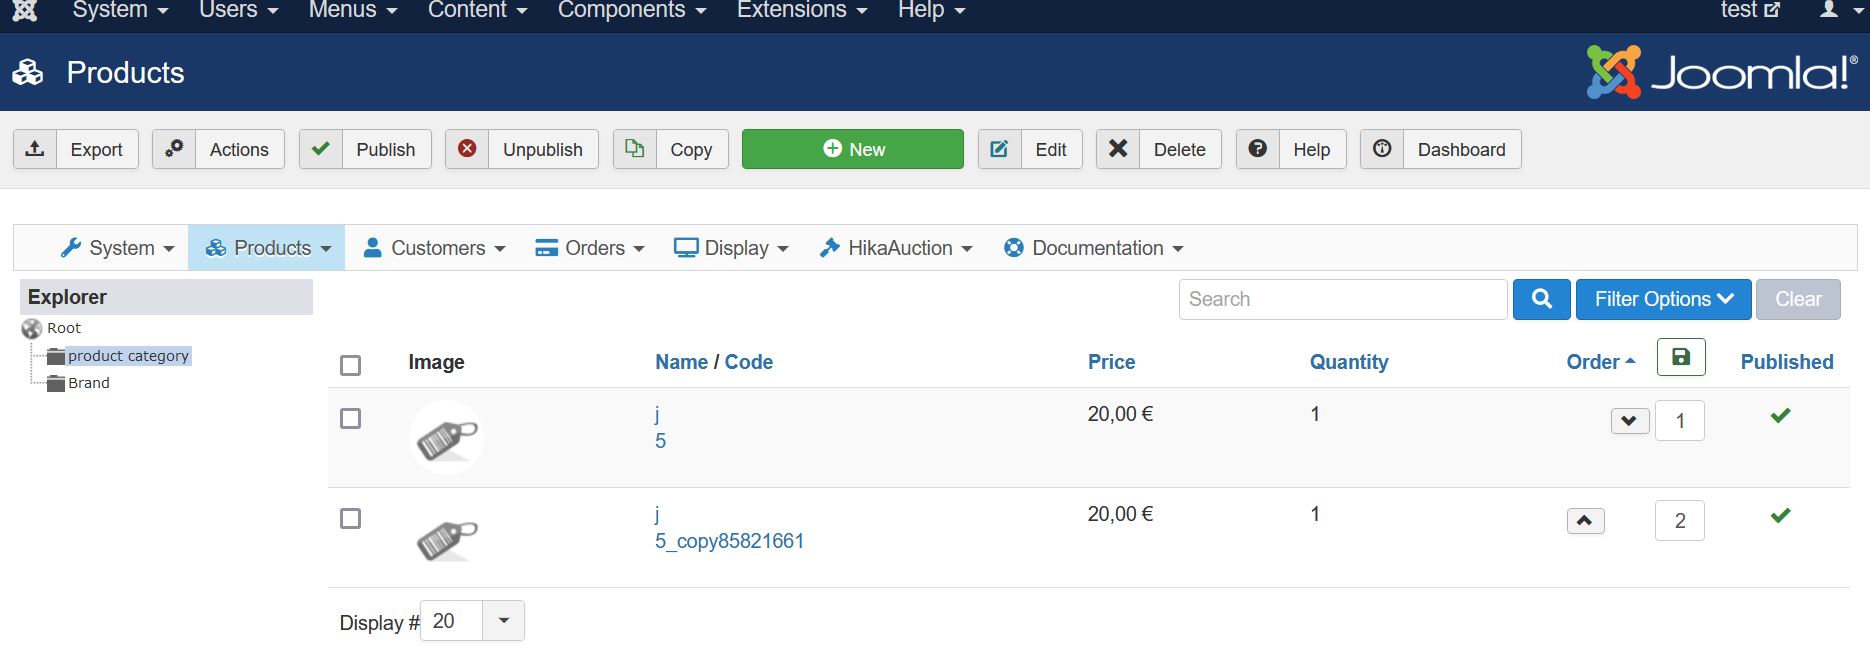Move first product down with arrow
This screenshot has width=1870, height=660.
pyautogui.click(x=1629, y=421)
